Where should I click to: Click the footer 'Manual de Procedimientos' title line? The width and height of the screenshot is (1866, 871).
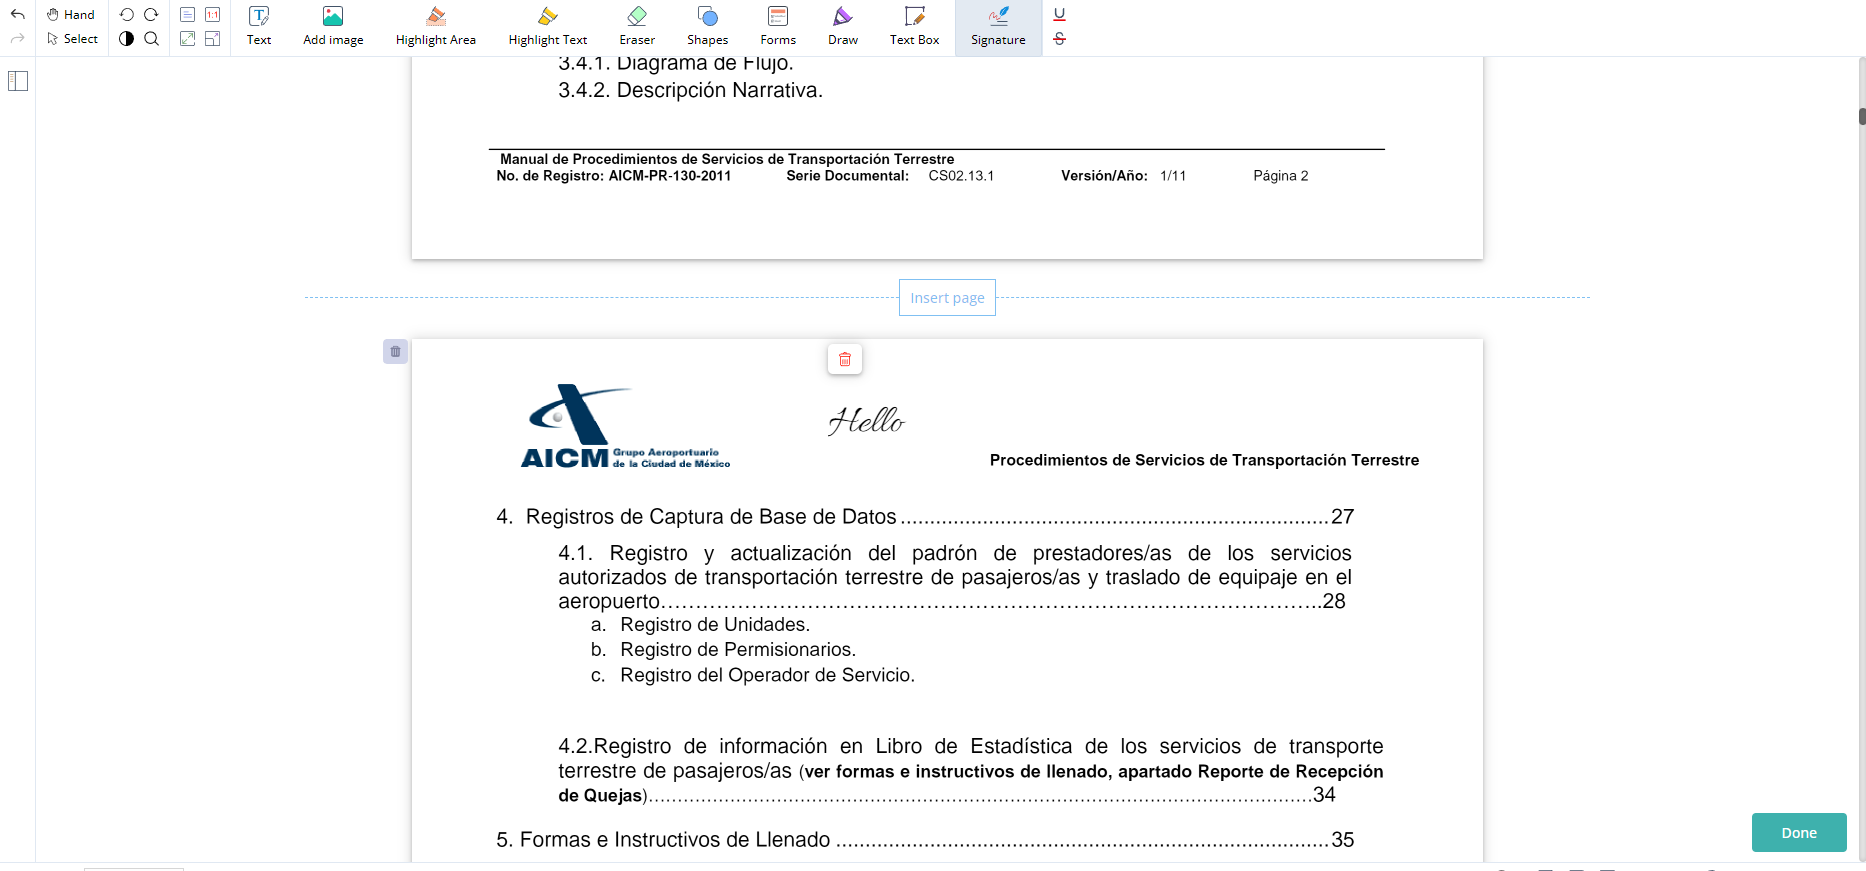click(x=727, y=159)
